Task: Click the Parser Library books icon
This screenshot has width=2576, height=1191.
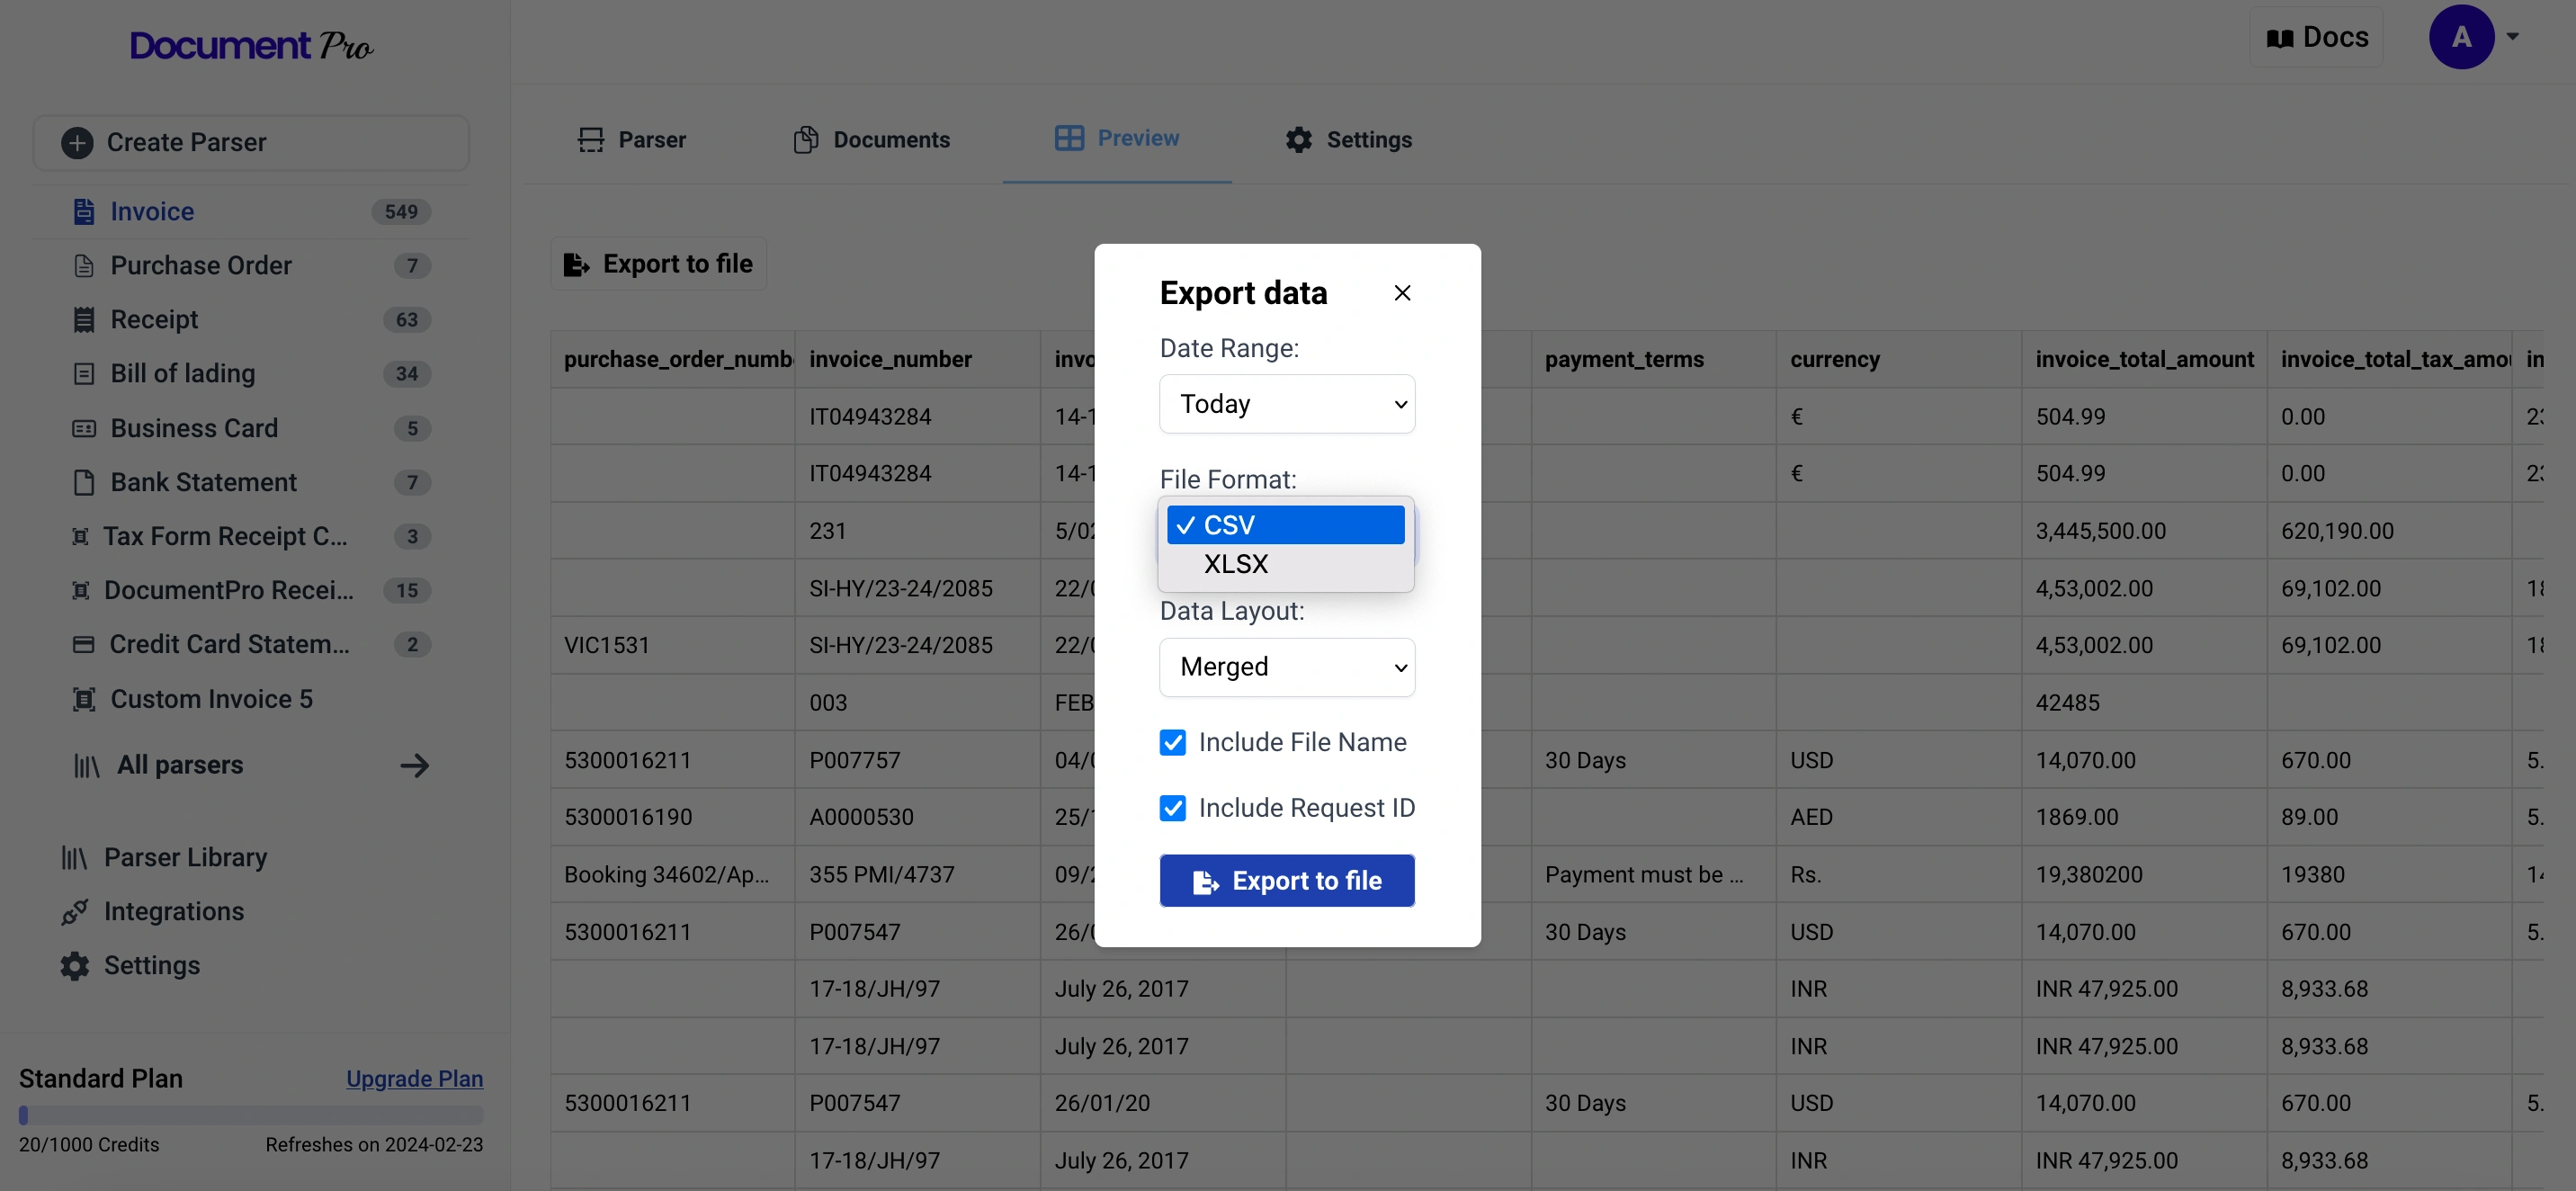Action: [x=75, y=858]
